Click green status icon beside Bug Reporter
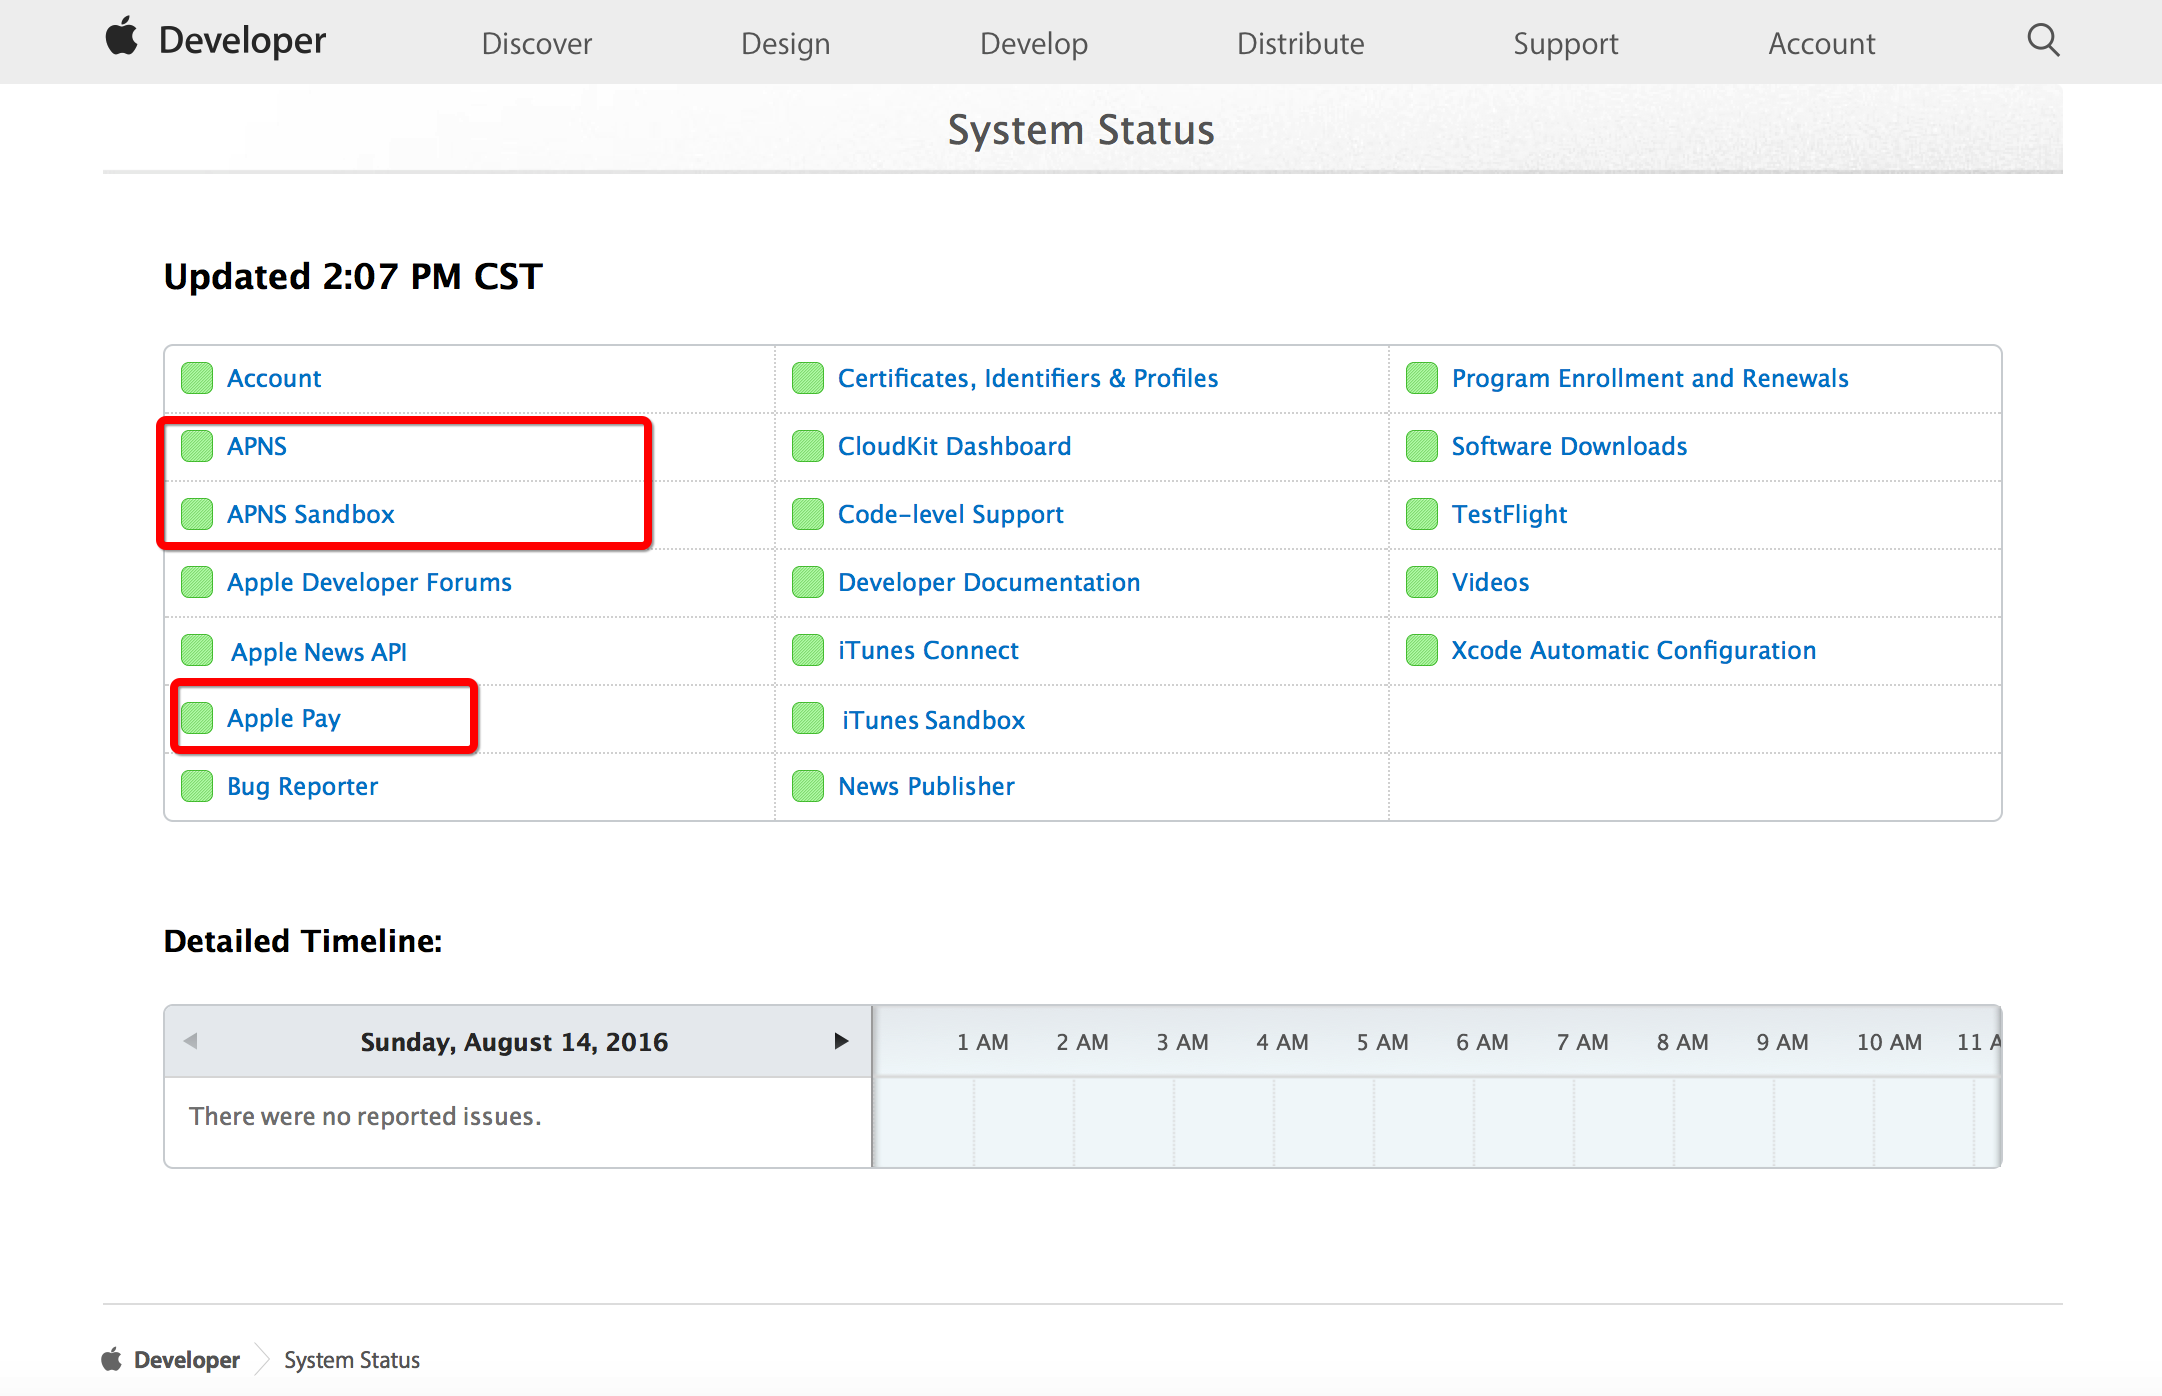This screenshot has width=2162, height=1396. pyautogui.click(x=197, y=786)
